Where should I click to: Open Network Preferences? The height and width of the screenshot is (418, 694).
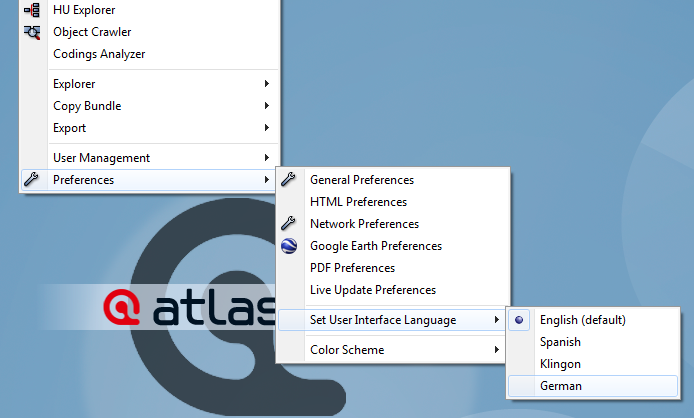pos(393,224)
